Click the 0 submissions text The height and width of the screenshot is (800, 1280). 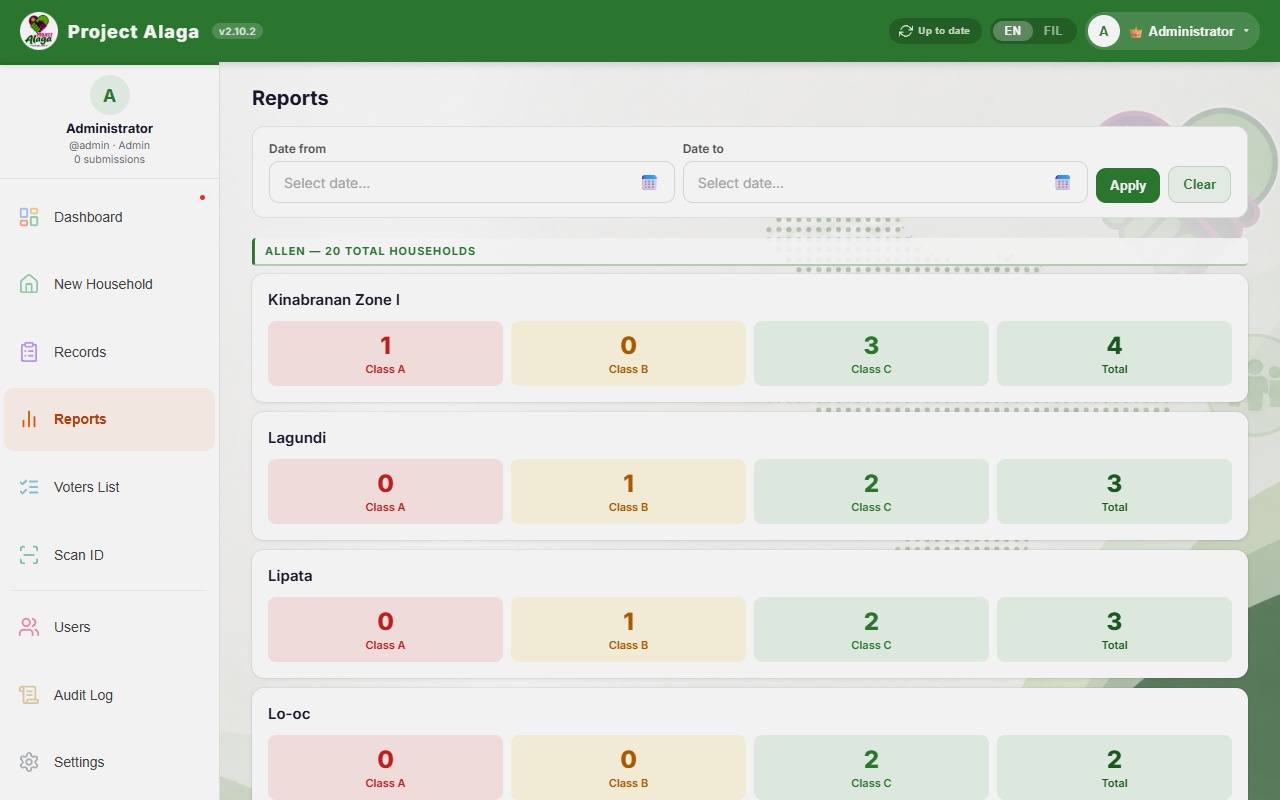click(110, 159)
